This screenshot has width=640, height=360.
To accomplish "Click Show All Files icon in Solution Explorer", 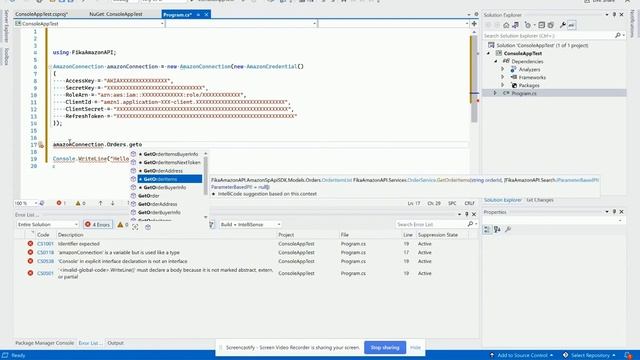I will click(551, 25).
